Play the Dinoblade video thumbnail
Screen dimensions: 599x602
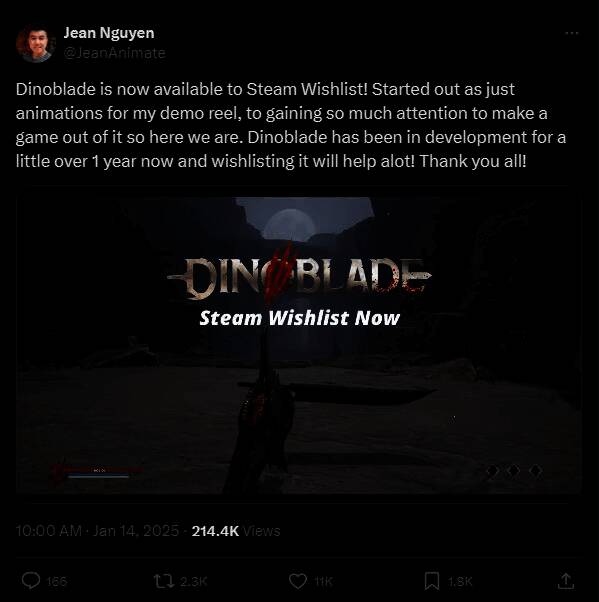tap(299, 345)
